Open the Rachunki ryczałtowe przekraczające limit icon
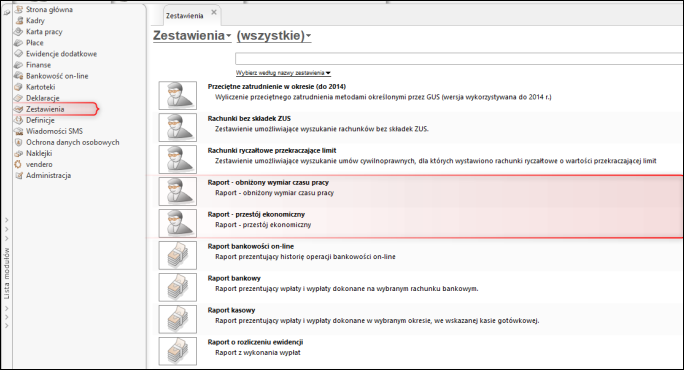684x370 pixels. pyautogui.click(x=178, y=159)
